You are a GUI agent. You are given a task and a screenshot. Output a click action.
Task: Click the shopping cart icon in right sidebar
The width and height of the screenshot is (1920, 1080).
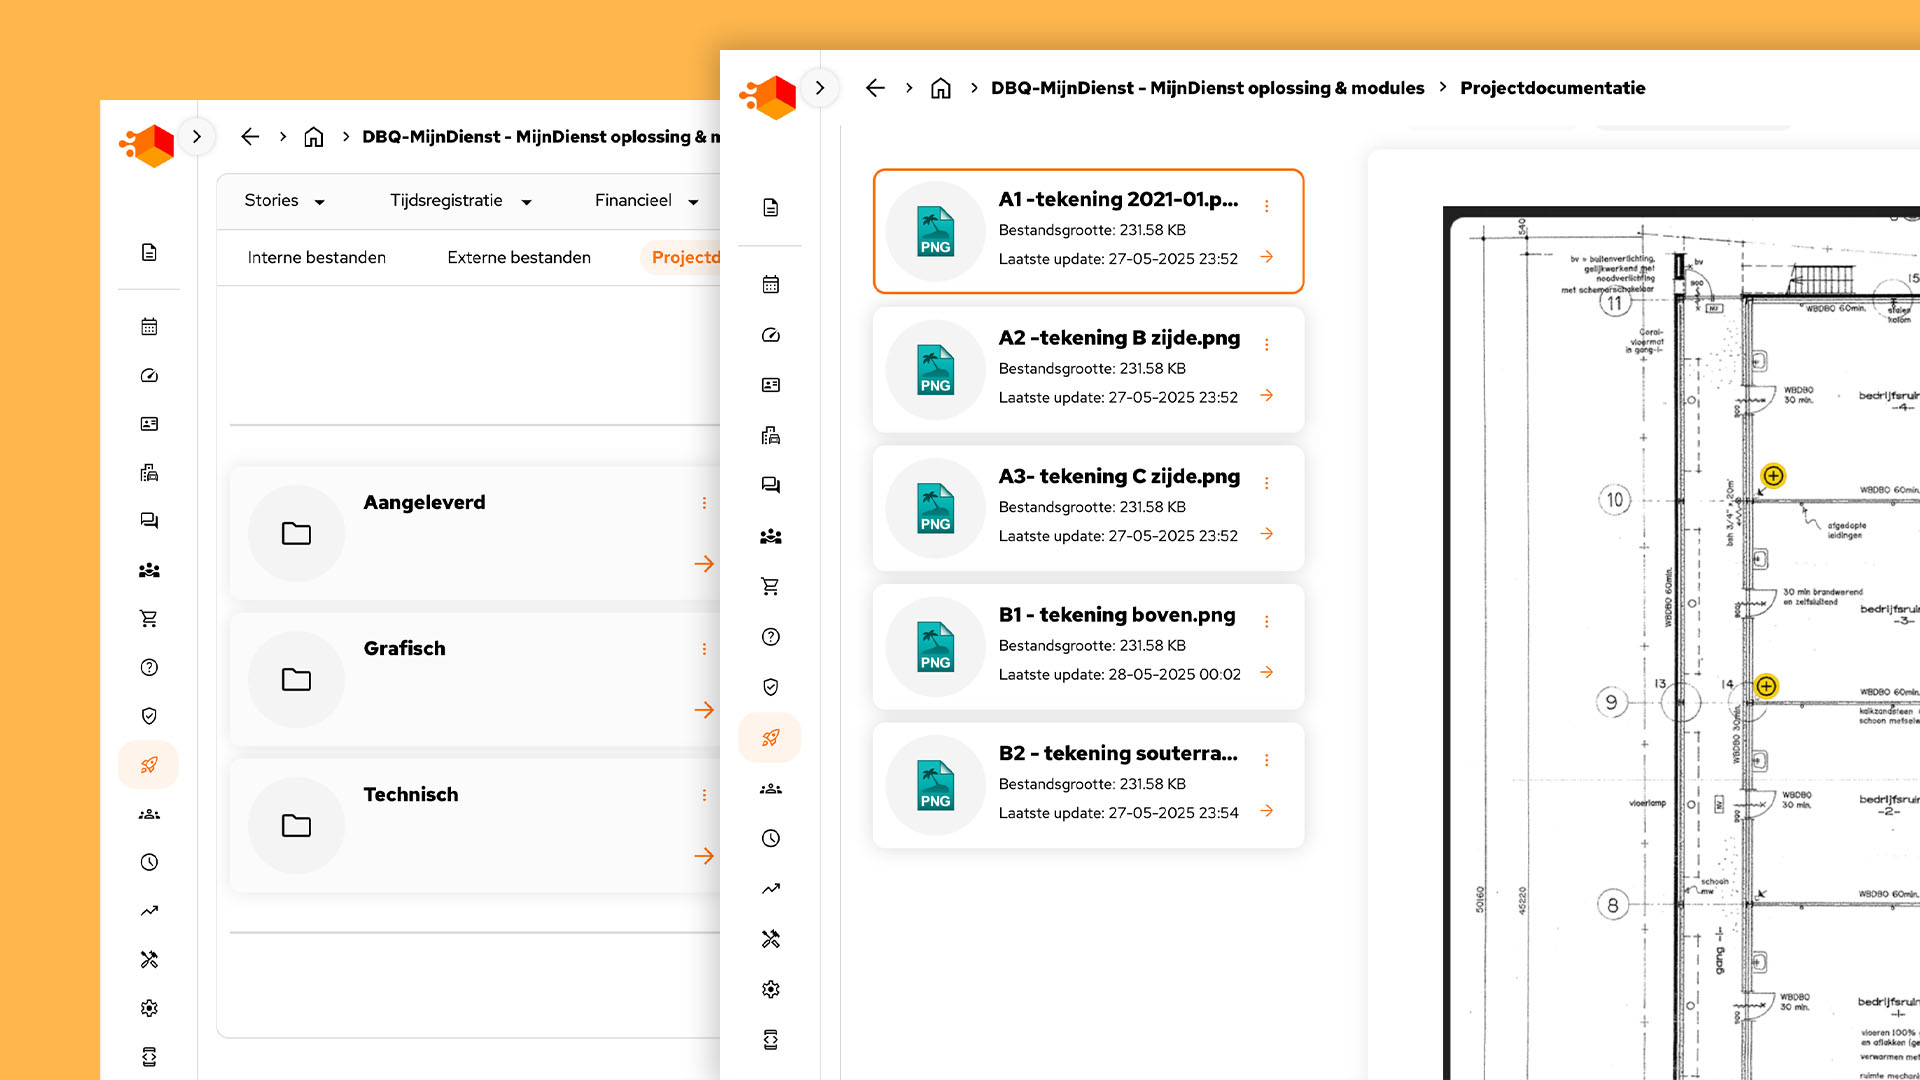click(x=770, y=587)
